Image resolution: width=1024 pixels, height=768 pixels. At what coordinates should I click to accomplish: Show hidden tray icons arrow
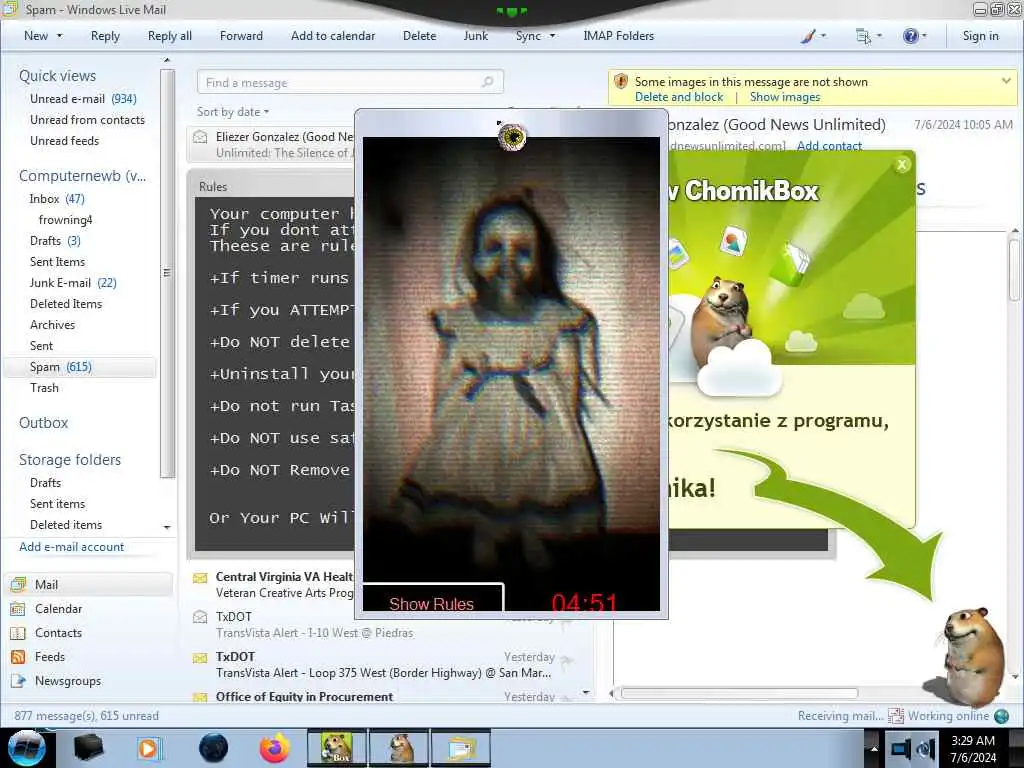[x=873, y=748]
